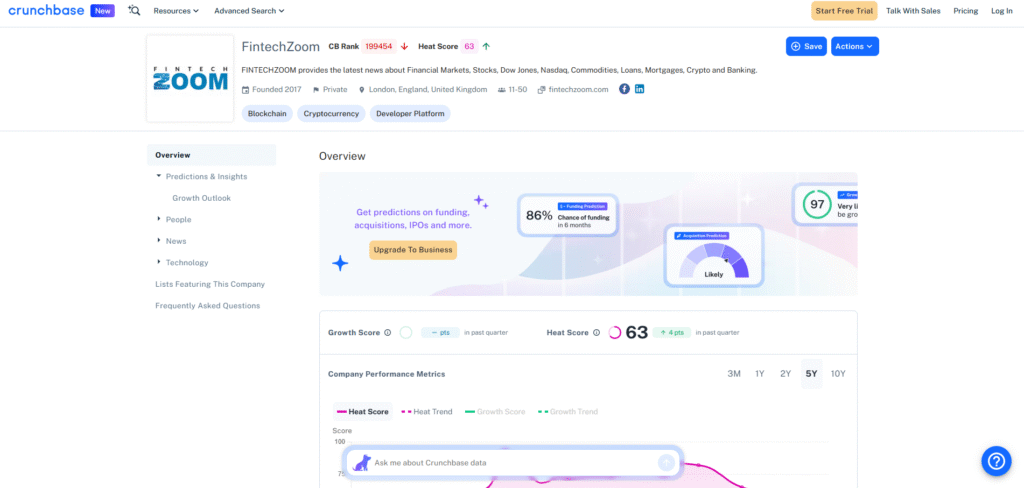Image resolution: width=1024 pixels, height=488 pixels.
Task: Click the send arrow in ask box
Action: click(x=665, y=463)
